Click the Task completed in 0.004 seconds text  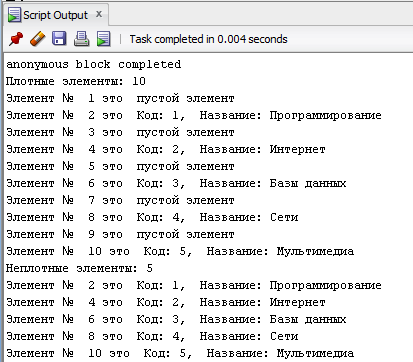(208, 39)
